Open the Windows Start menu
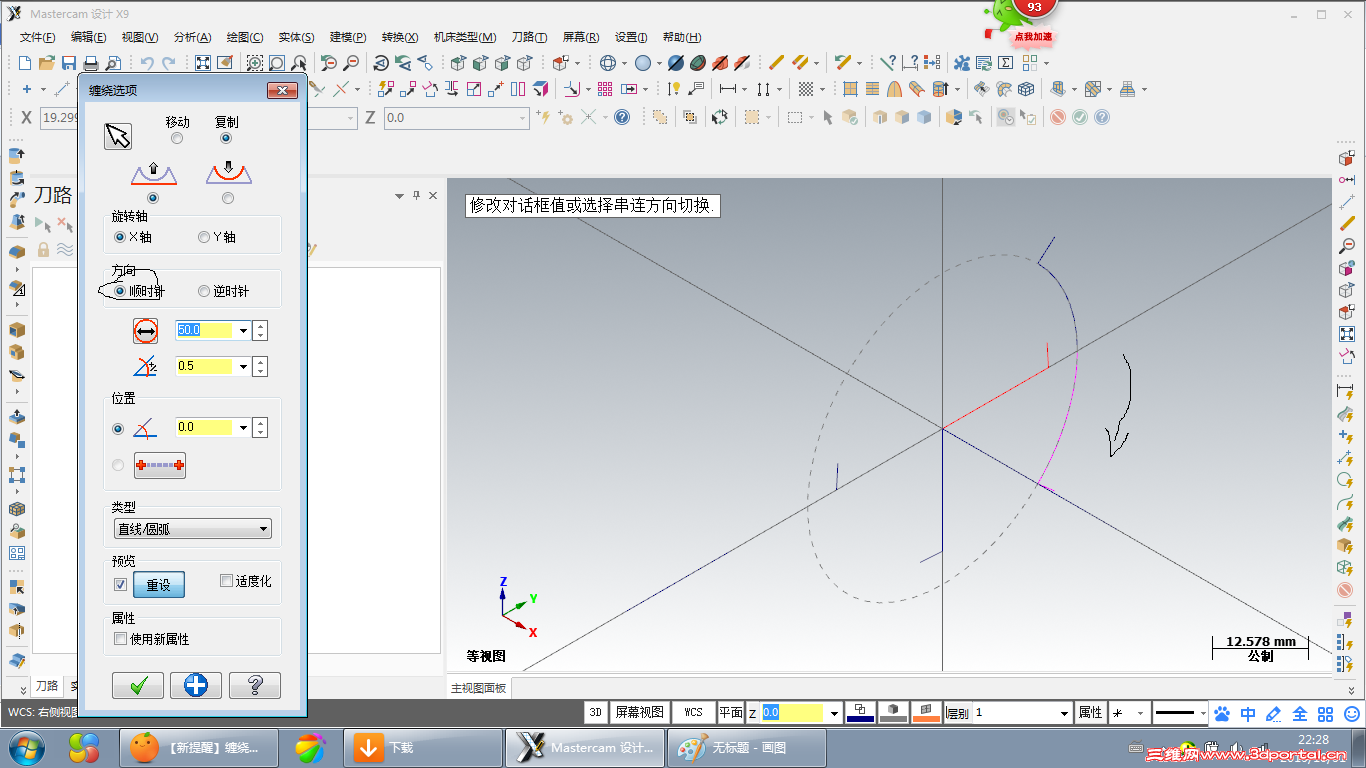 27,747
